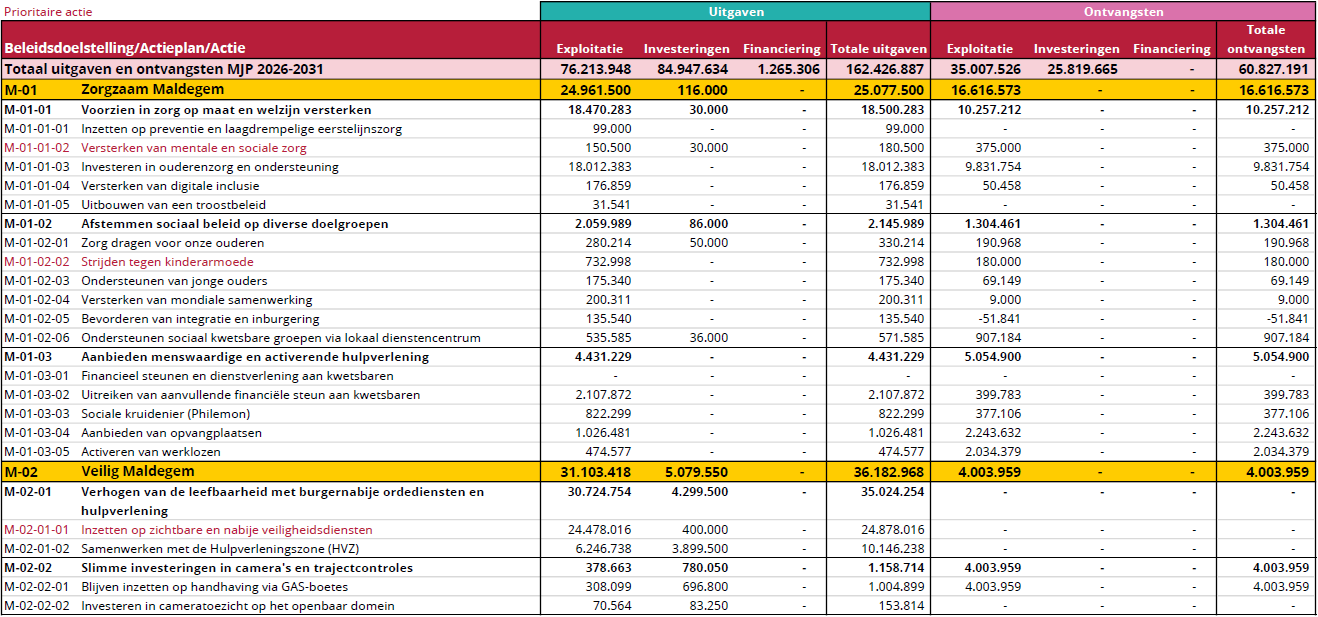
Task: Open 'Inzetten op zichtbare en nabije veiligheidsdiensten'
Action: (x=226, y=530)
